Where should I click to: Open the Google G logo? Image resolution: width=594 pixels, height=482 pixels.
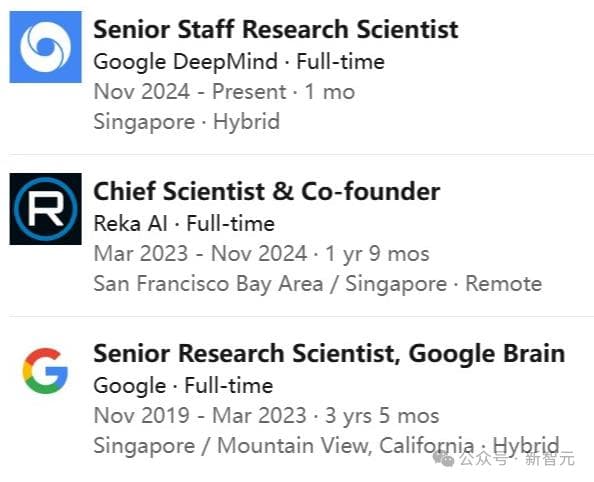point(45,371)
